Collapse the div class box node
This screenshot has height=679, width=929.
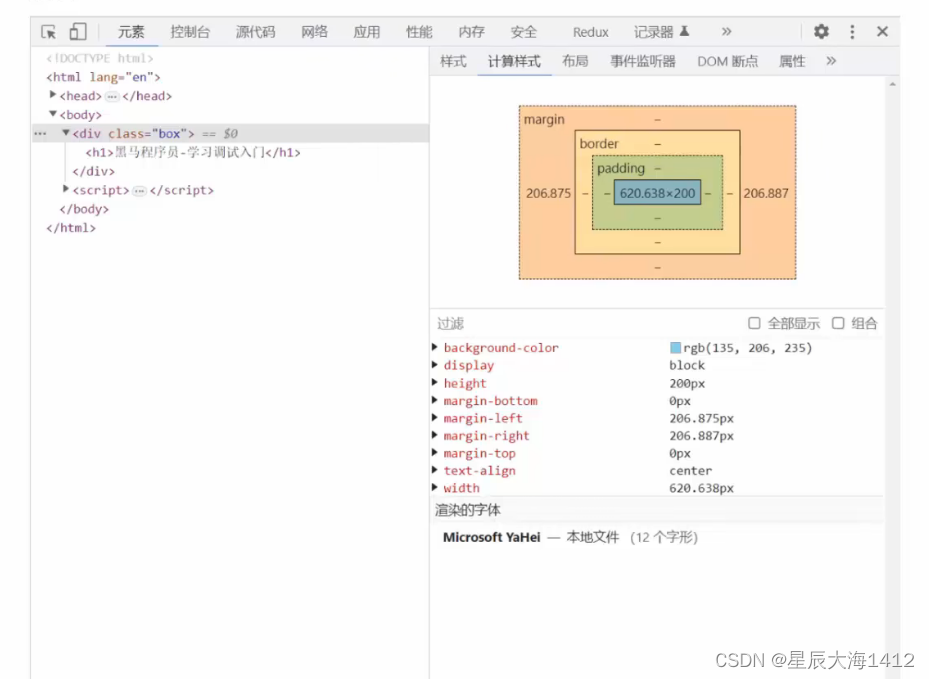(66, 133)
